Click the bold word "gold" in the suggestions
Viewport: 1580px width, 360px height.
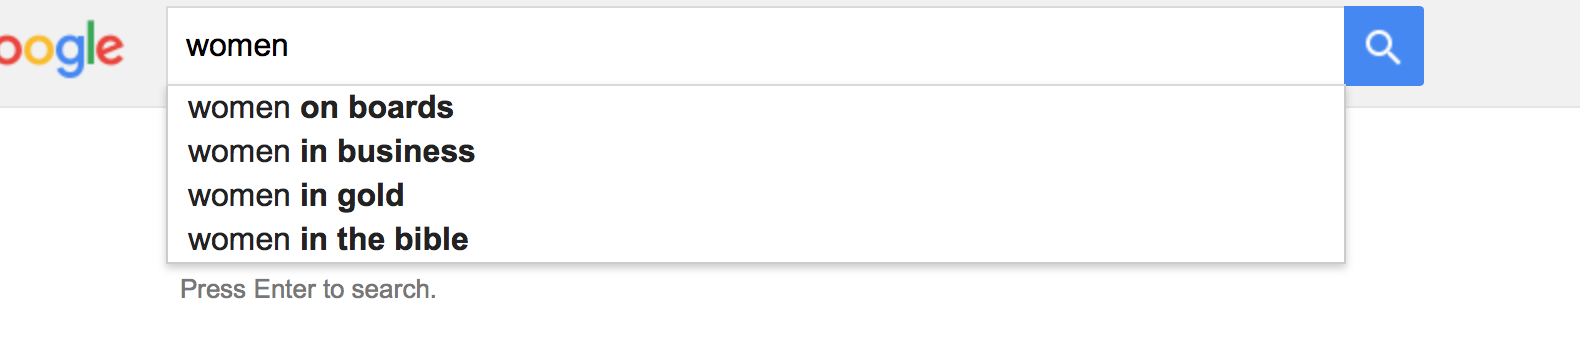(x=370, y=196)
